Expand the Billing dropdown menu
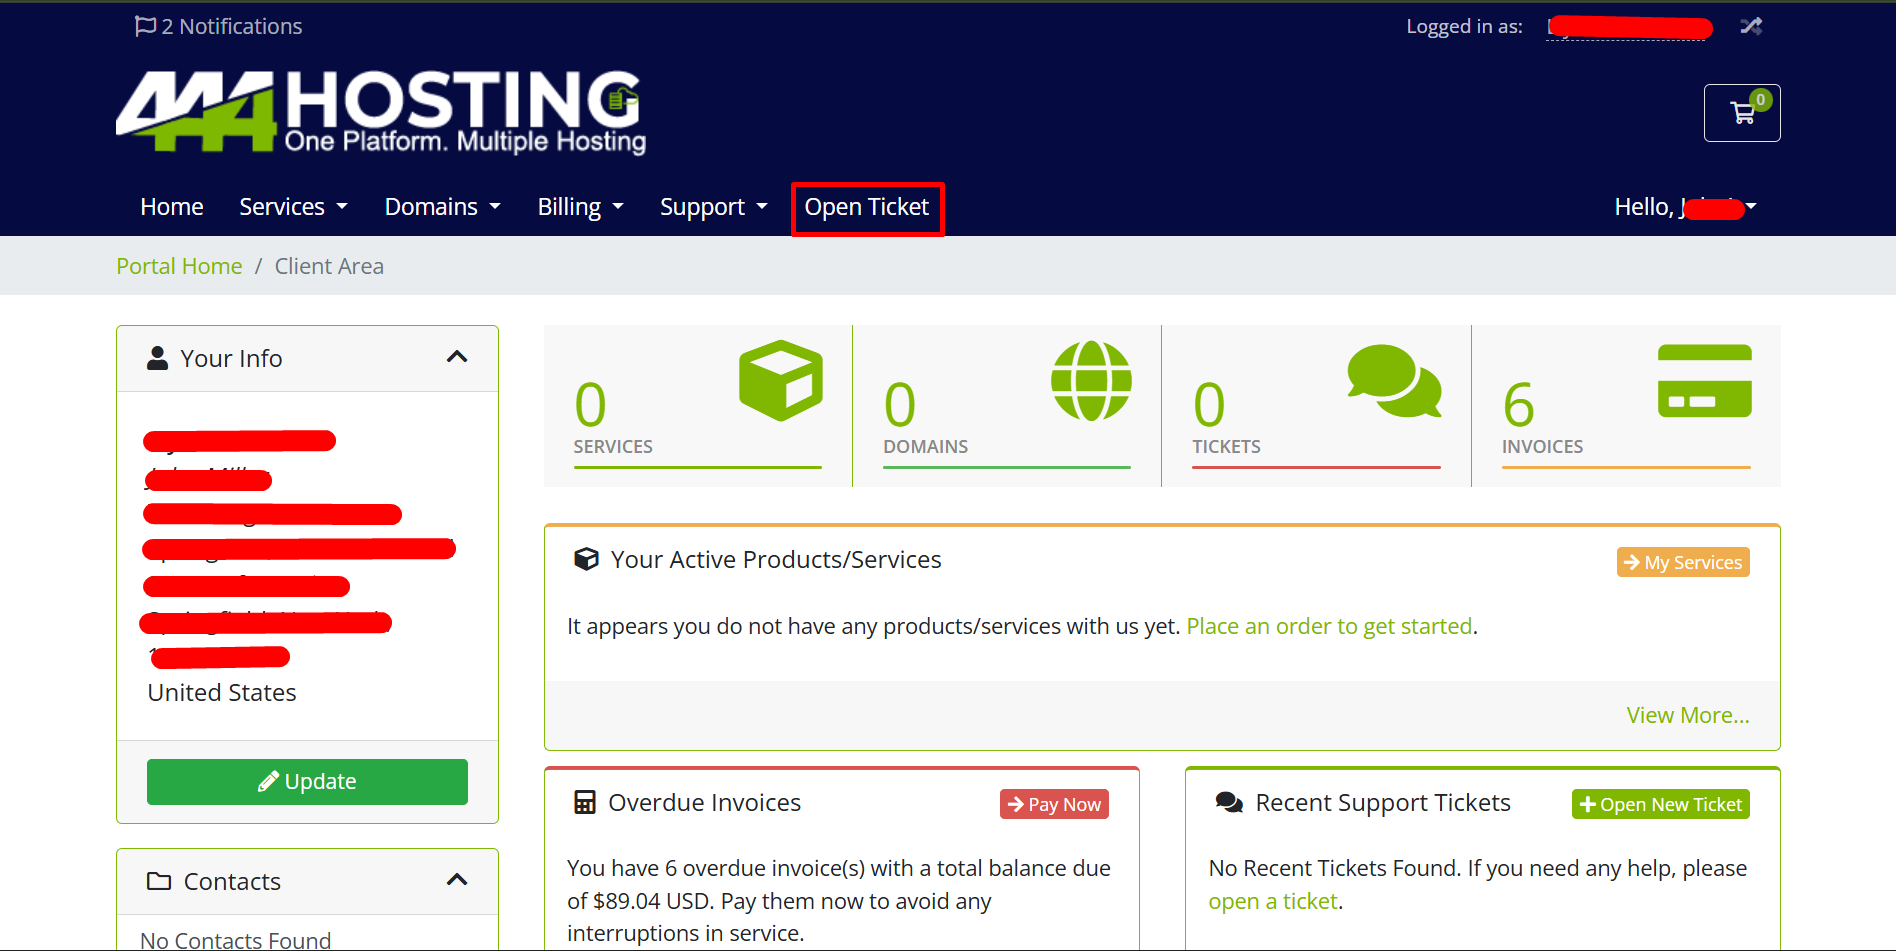Image resolution: width=1896 pixels, height=951 pixels. coord(580,207)
